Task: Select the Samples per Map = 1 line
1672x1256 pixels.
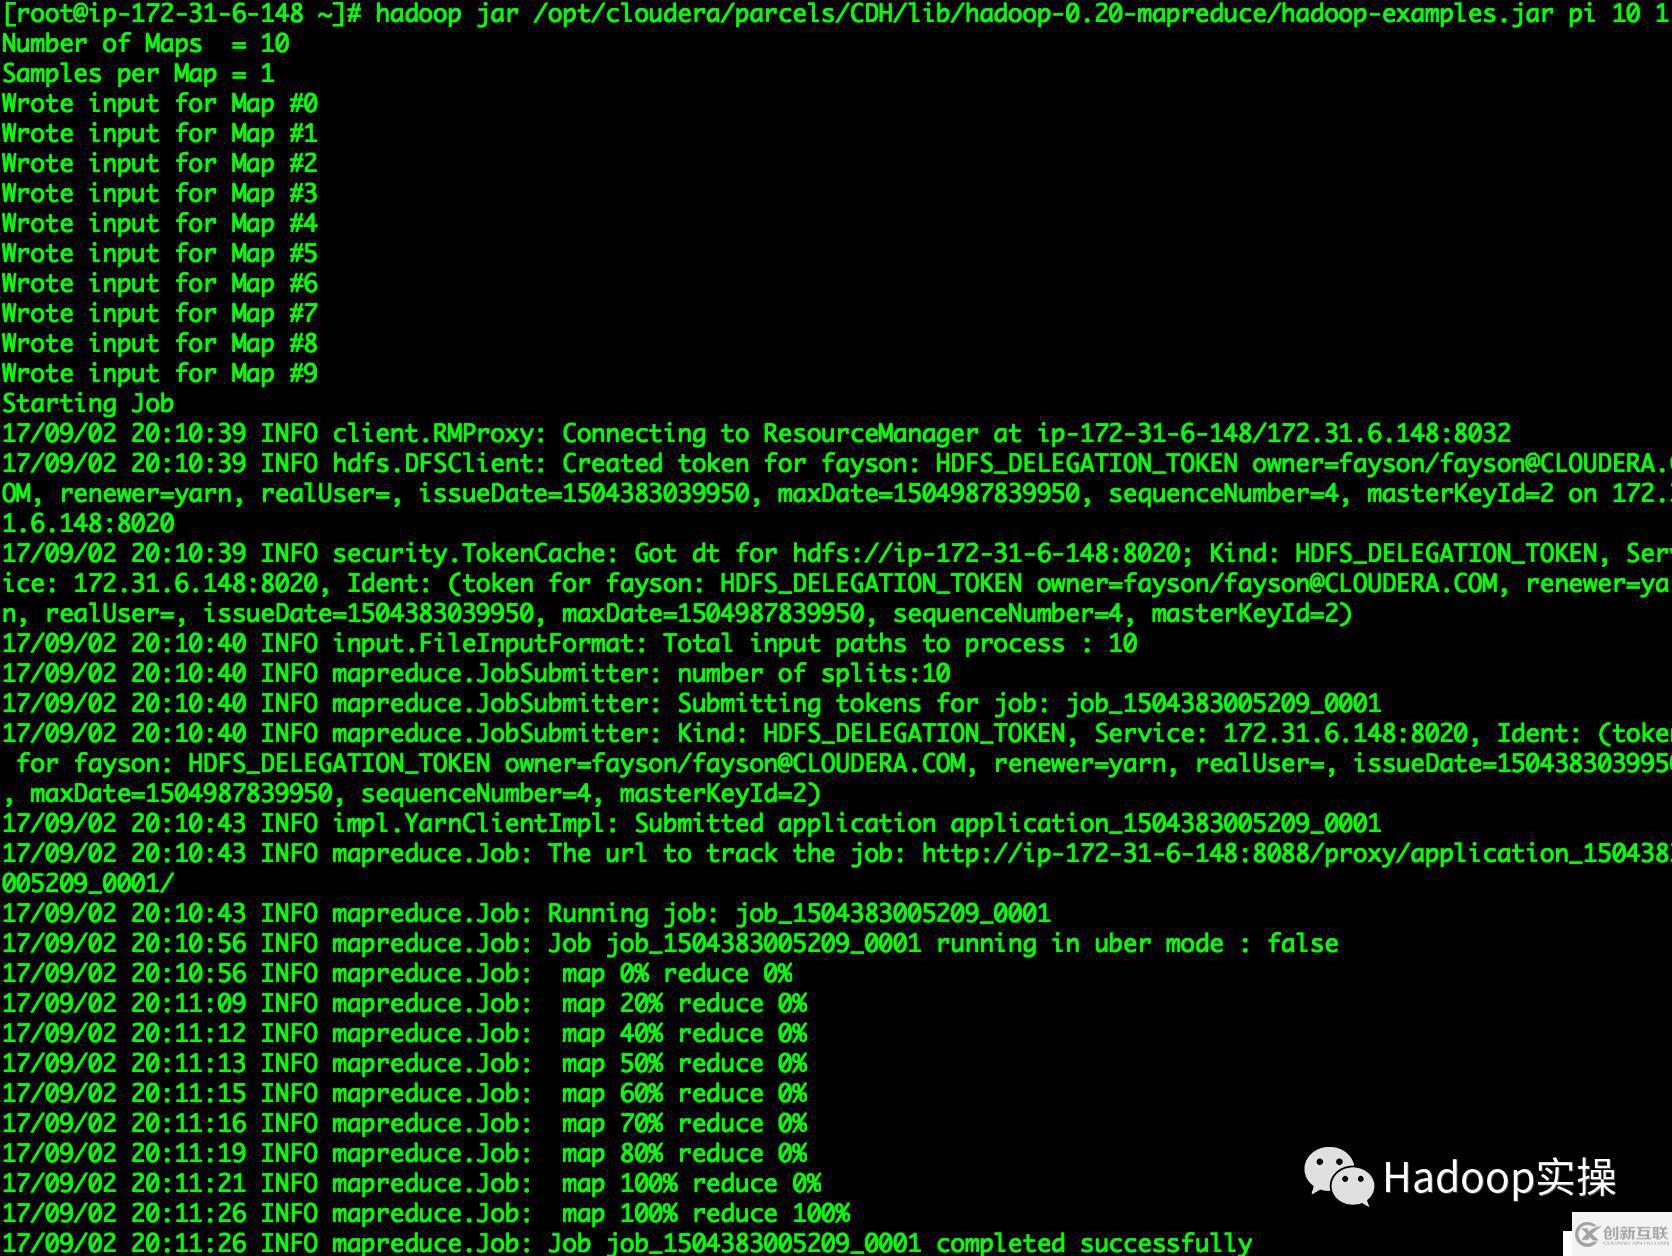Action: click(x=136, y=73)
